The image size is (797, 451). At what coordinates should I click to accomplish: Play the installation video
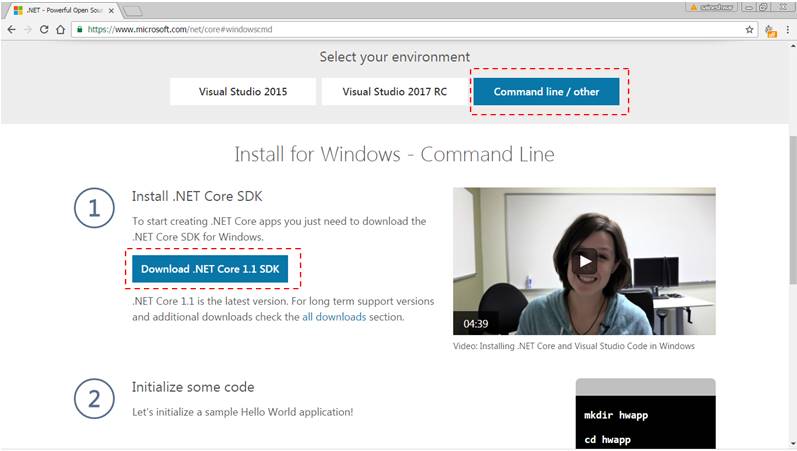coord(585,261)
